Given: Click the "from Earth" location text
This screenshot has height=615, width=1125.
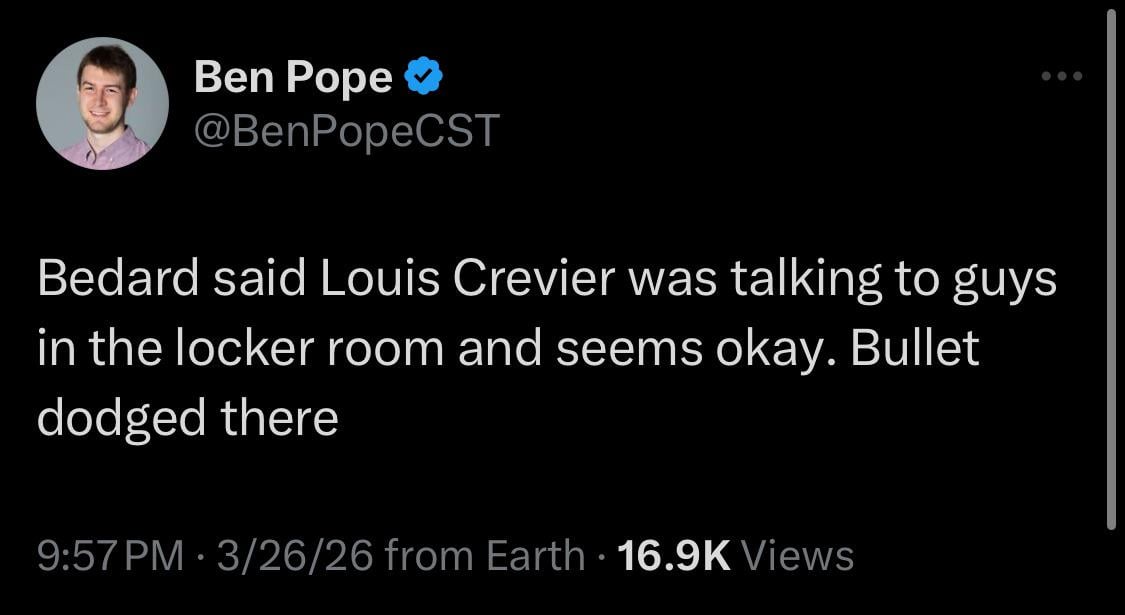Looking at the screenshot, I should (485, 554).
